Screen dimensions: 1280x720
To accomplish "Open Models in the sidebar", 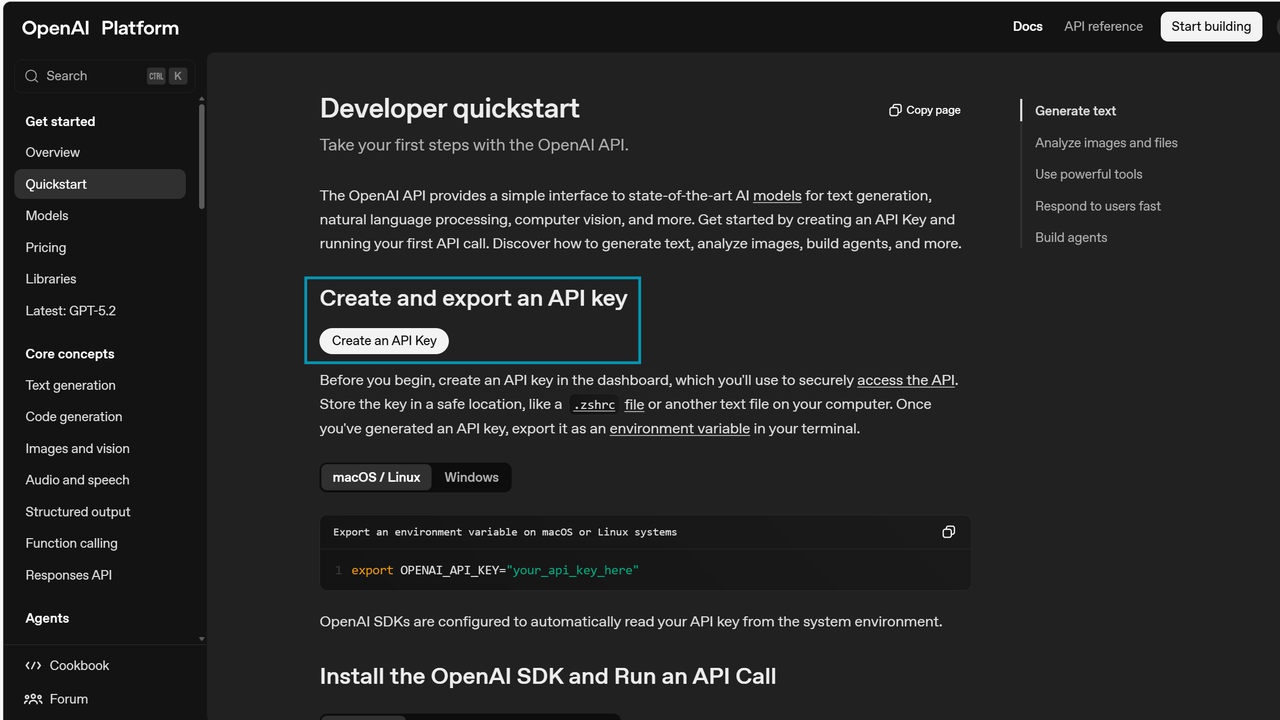I will pyautogui.click(x=47, y=215).
